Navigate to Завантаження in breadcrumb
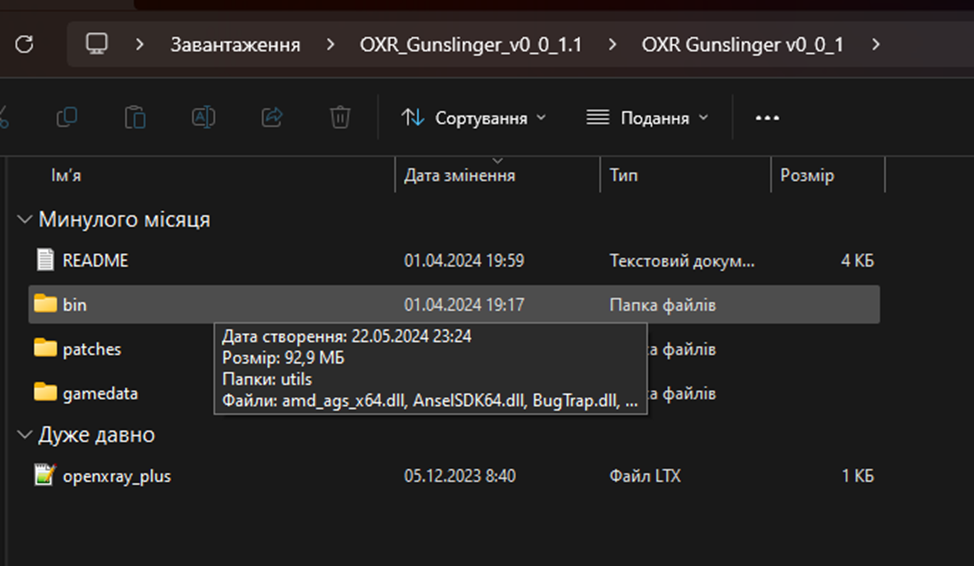974x566 pixels. coord(235,45)
